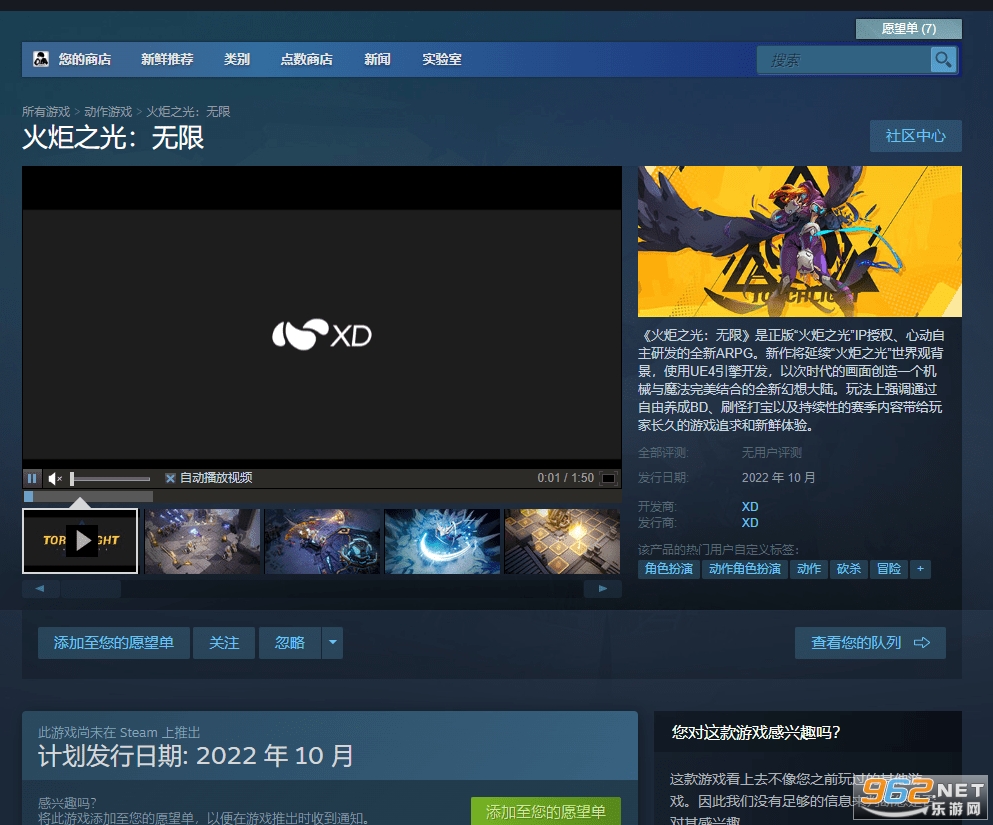This screenshot has width=993, height=825.
Task: Click the Steam home icon in navigation
Action: [x=41, y=59]
